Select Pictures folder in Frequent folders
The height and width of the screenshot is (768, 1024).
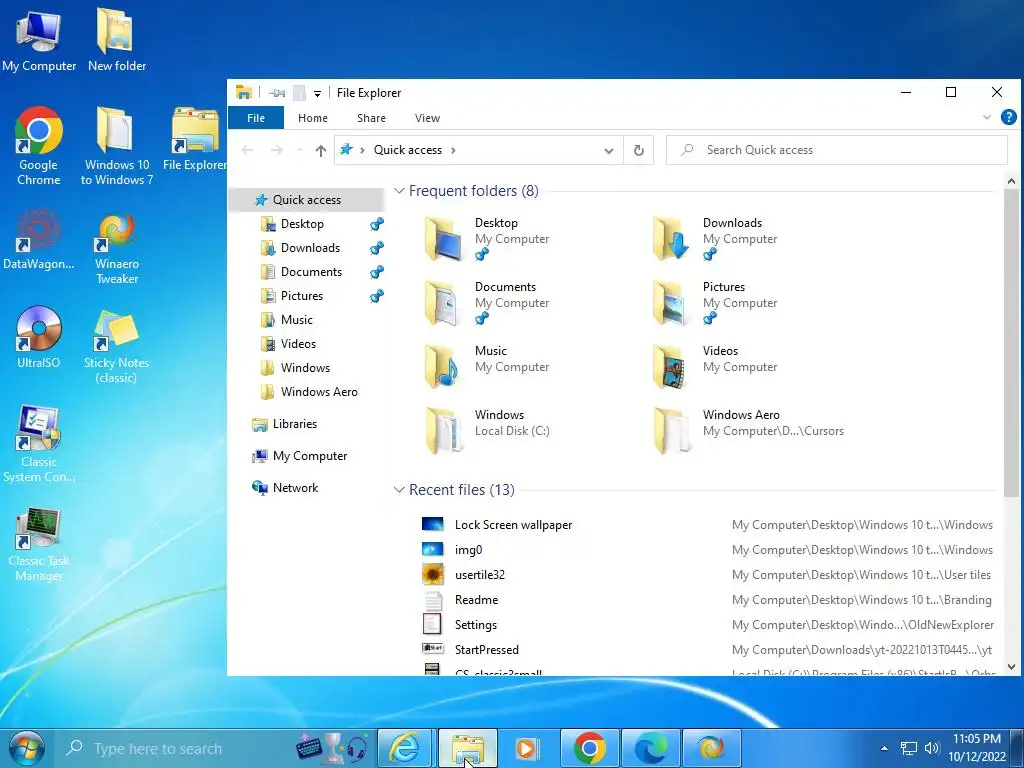716,303
